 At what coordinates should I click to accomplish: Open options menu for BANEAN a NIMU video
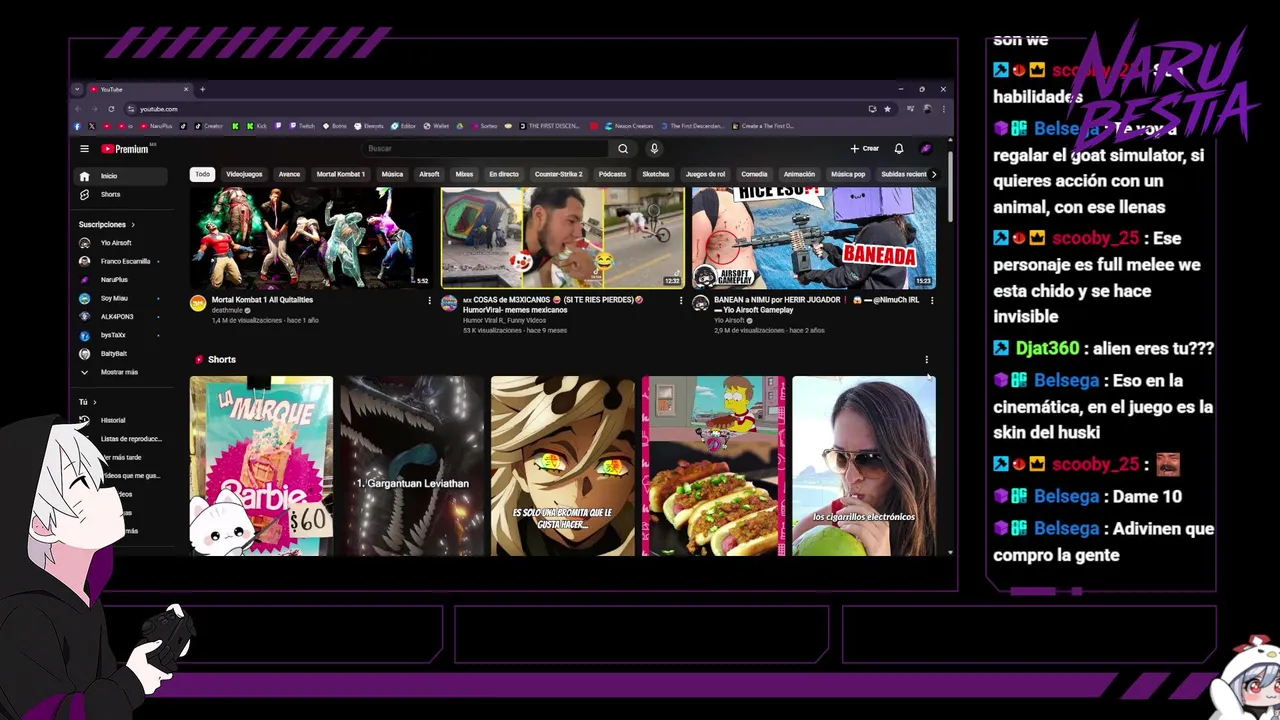coord(932,300)
